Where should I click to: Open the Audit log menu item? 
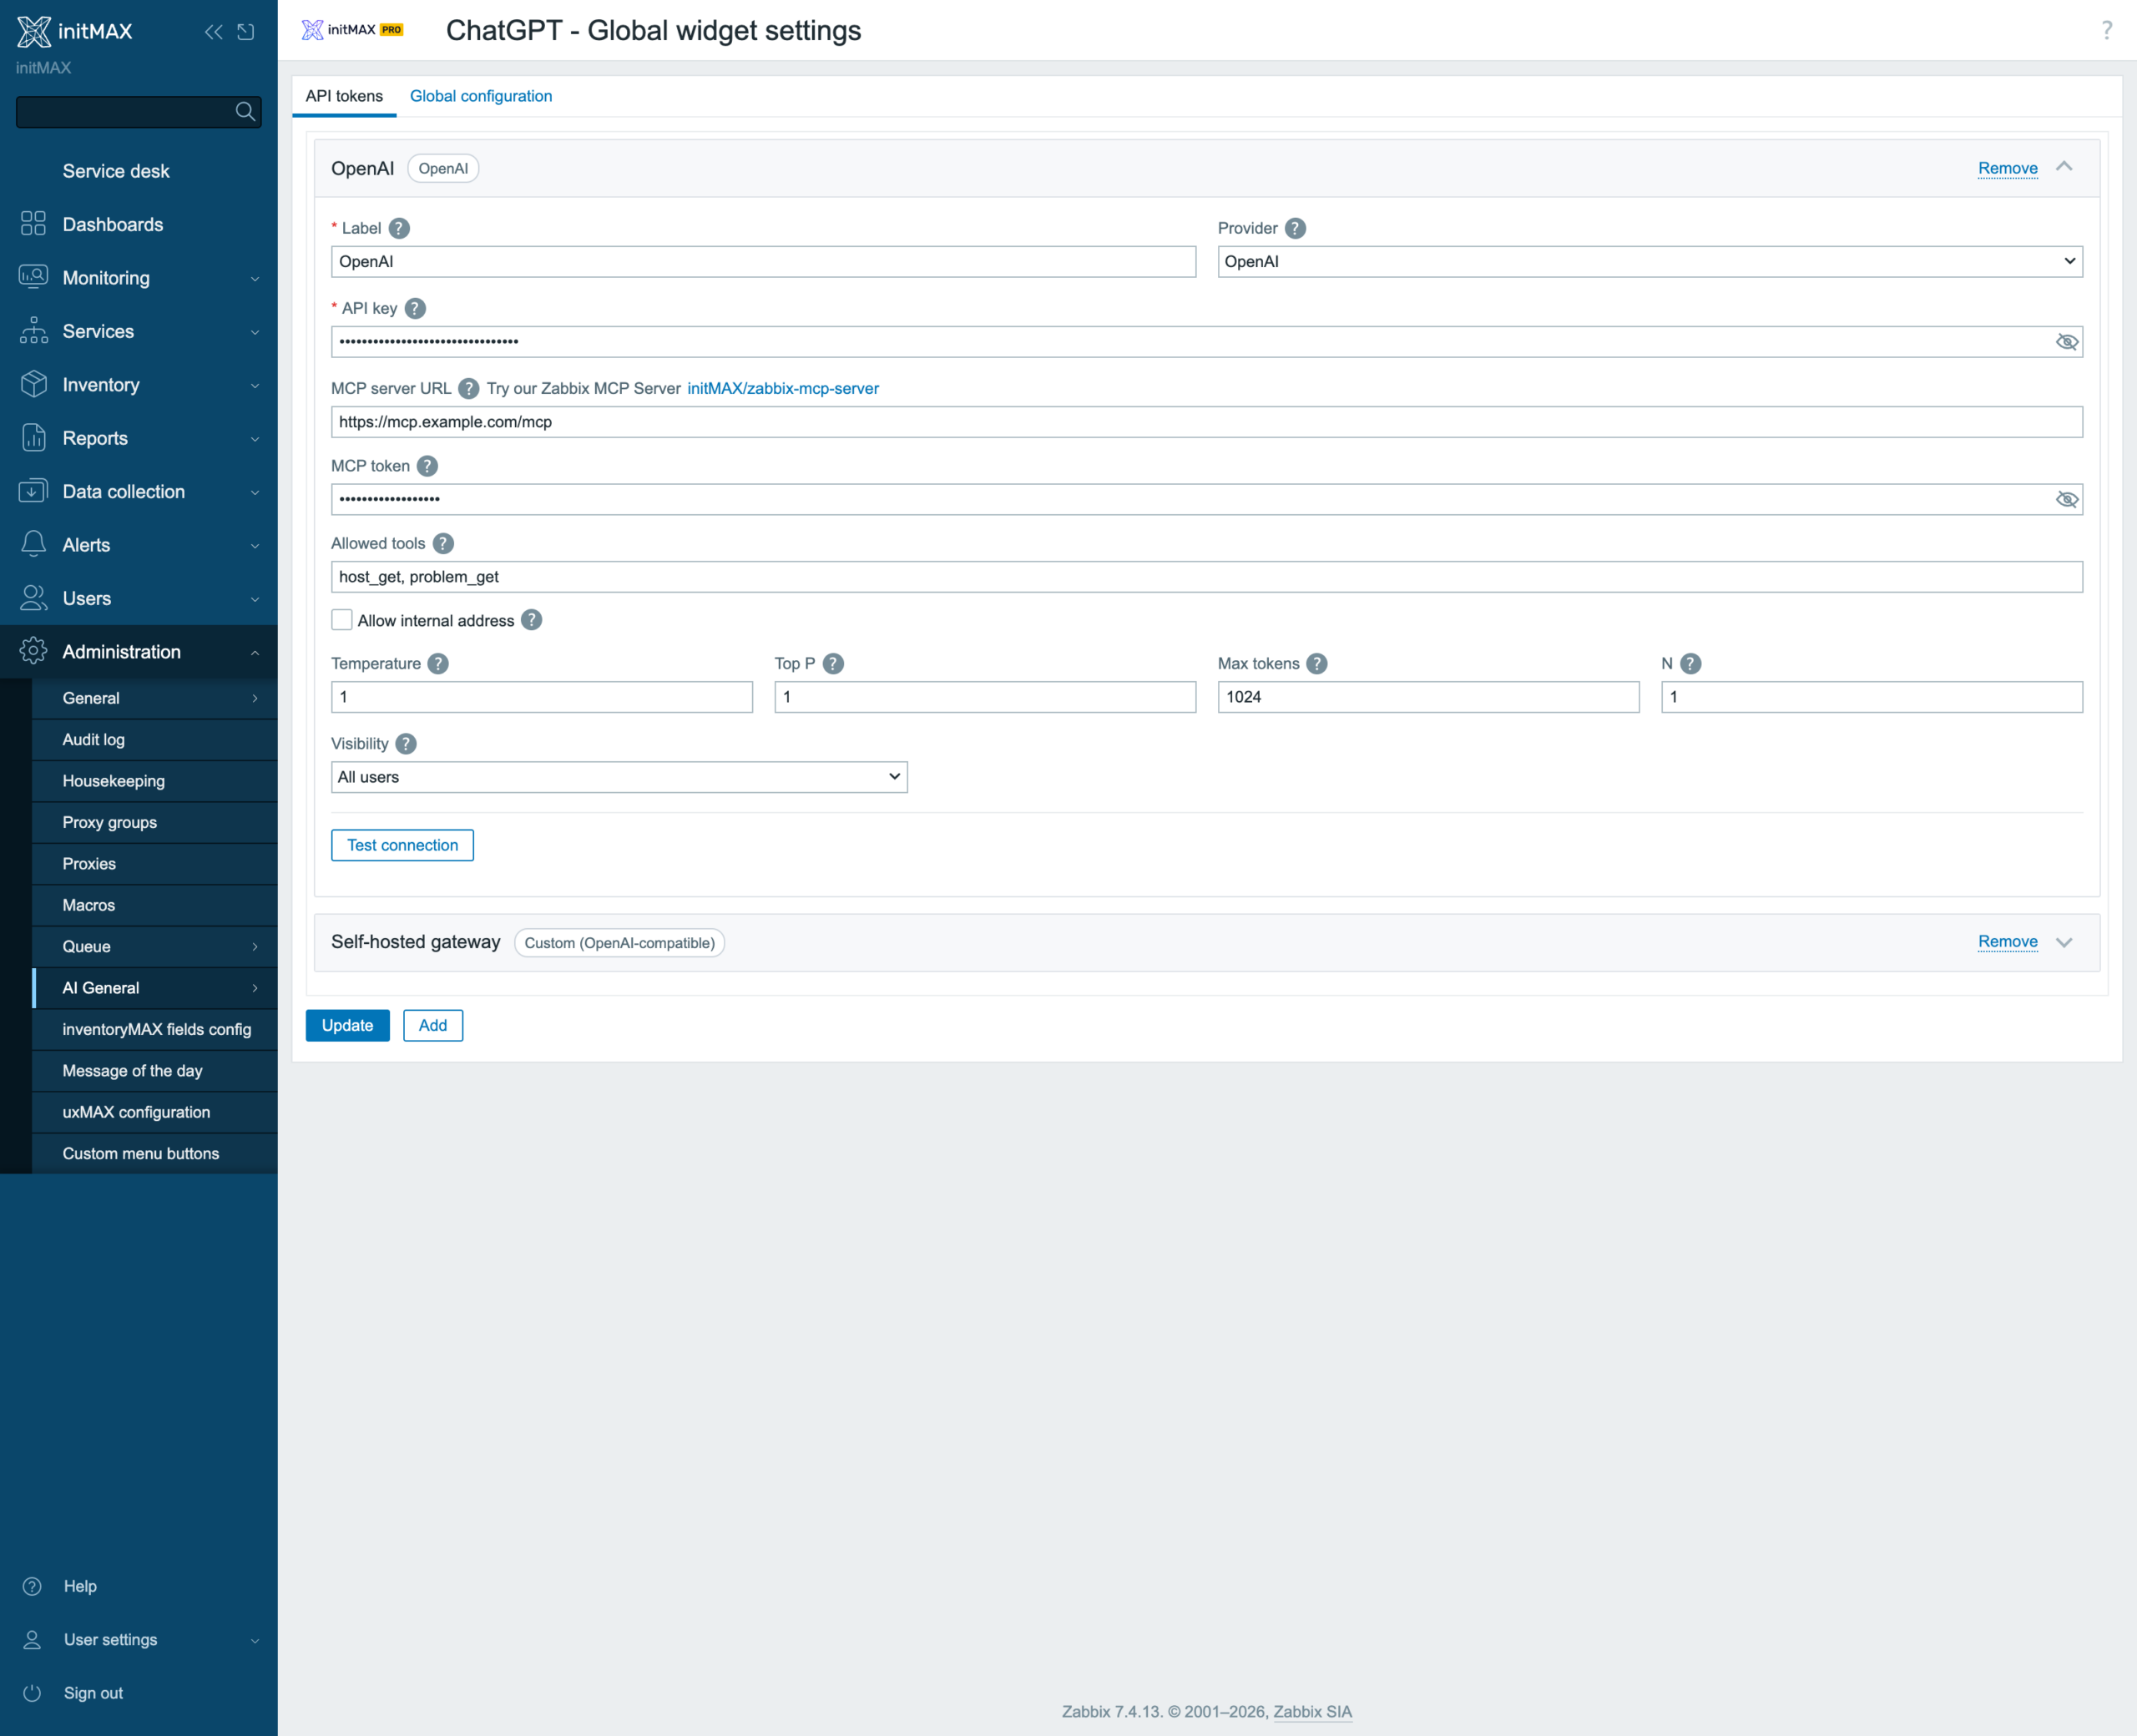pos(155,740)
